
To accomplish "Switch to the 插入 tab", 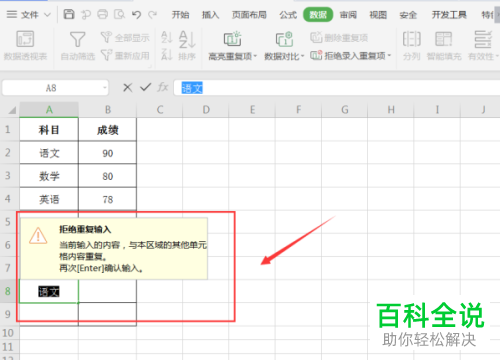I will pos(211,15).
